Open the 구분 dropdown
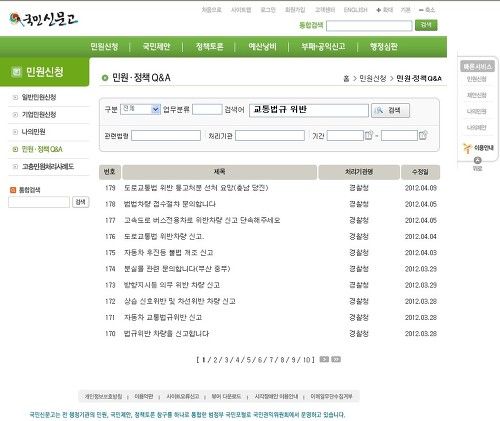This screenshot has width=500, height=421. pos(140,109)
